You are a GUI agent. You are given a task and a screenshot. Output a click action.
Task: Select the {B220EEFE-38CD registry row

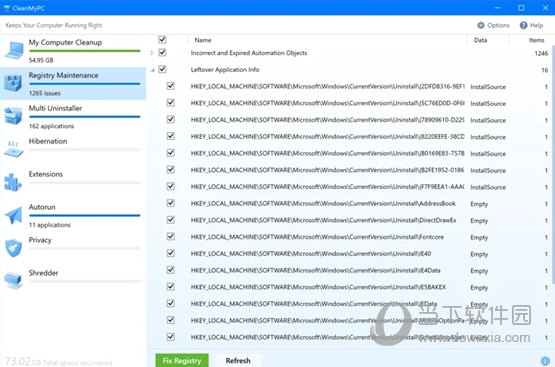click(350, 137)
